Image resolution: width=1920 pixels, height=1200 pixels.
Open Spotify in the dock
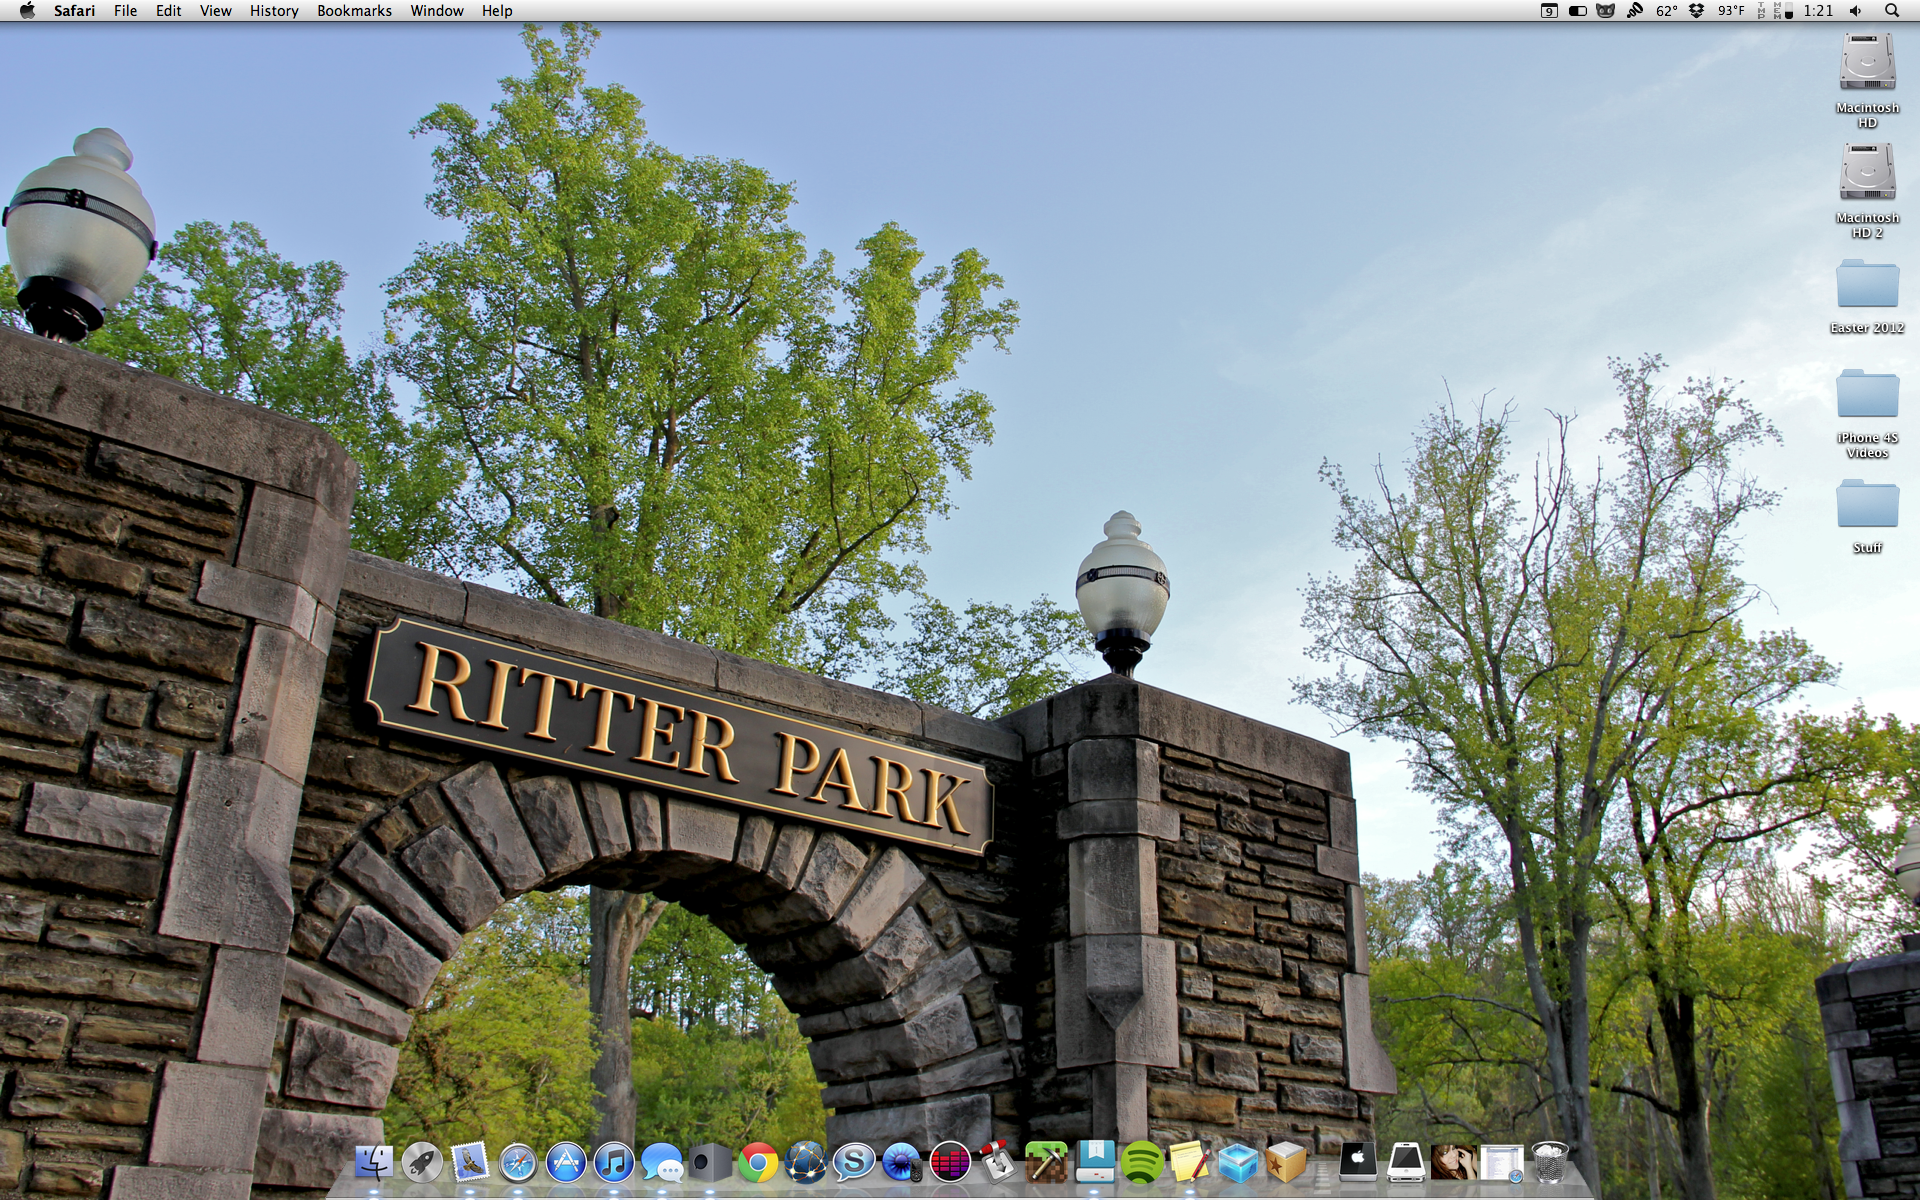(1141, 1163)
